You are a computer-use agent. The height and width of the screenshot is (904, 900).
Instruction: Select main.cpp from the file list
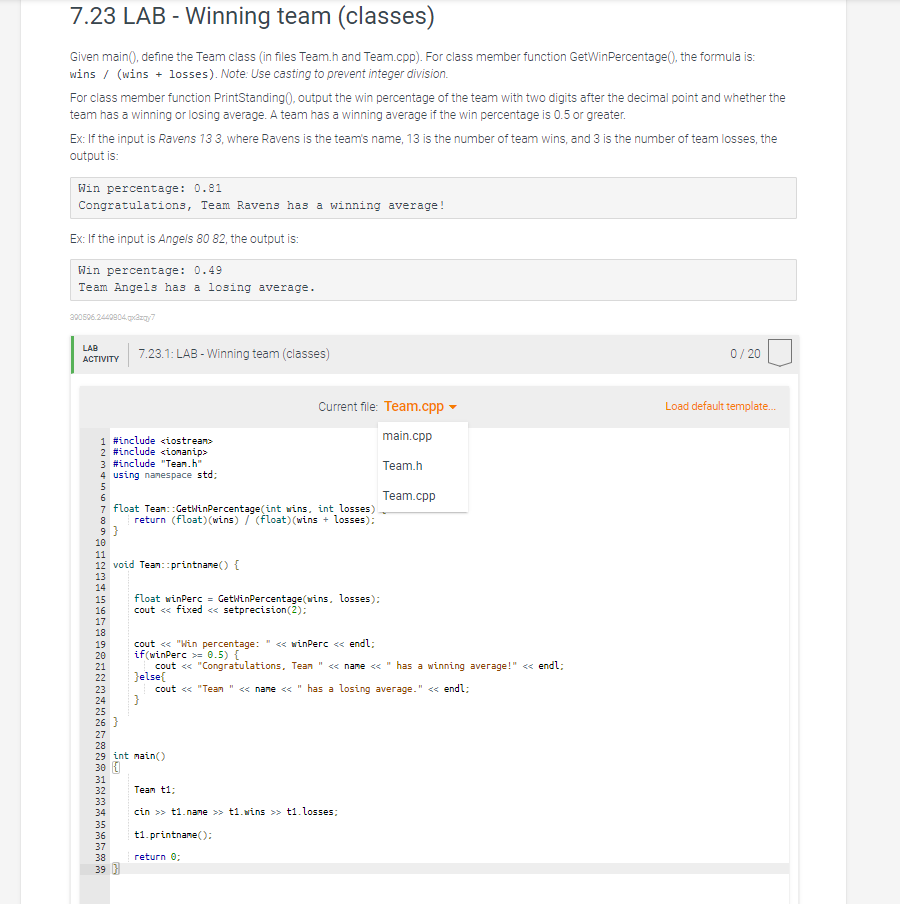coord(407,436)
